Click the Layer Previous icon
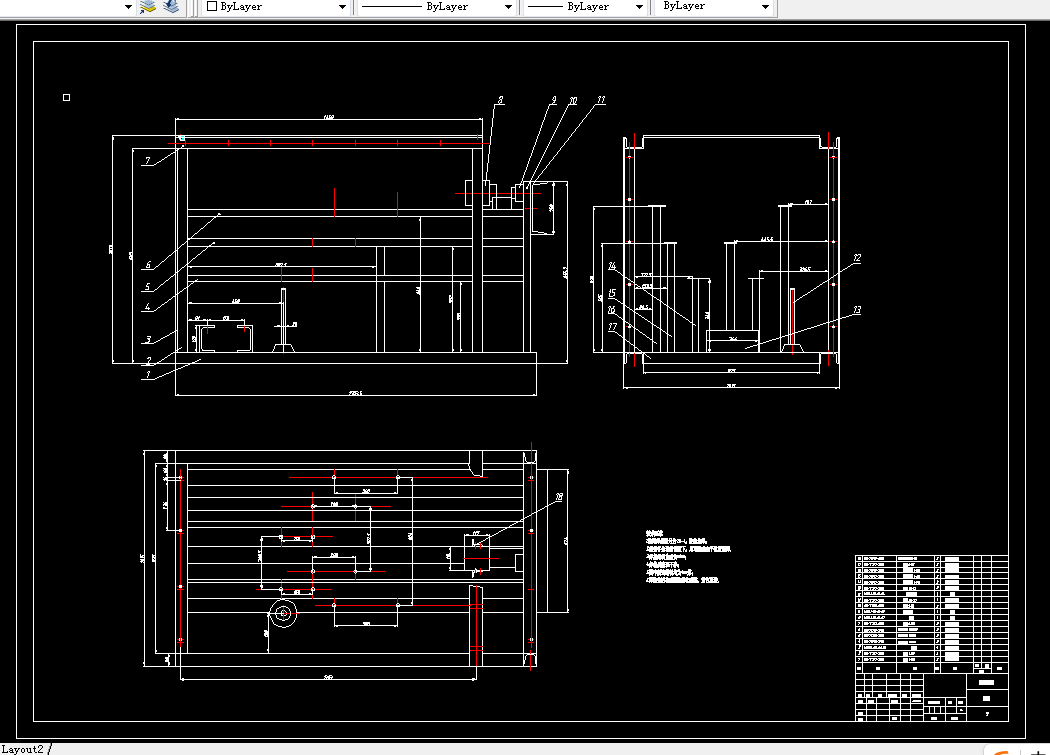The image size is (1050, 755). 171,7
